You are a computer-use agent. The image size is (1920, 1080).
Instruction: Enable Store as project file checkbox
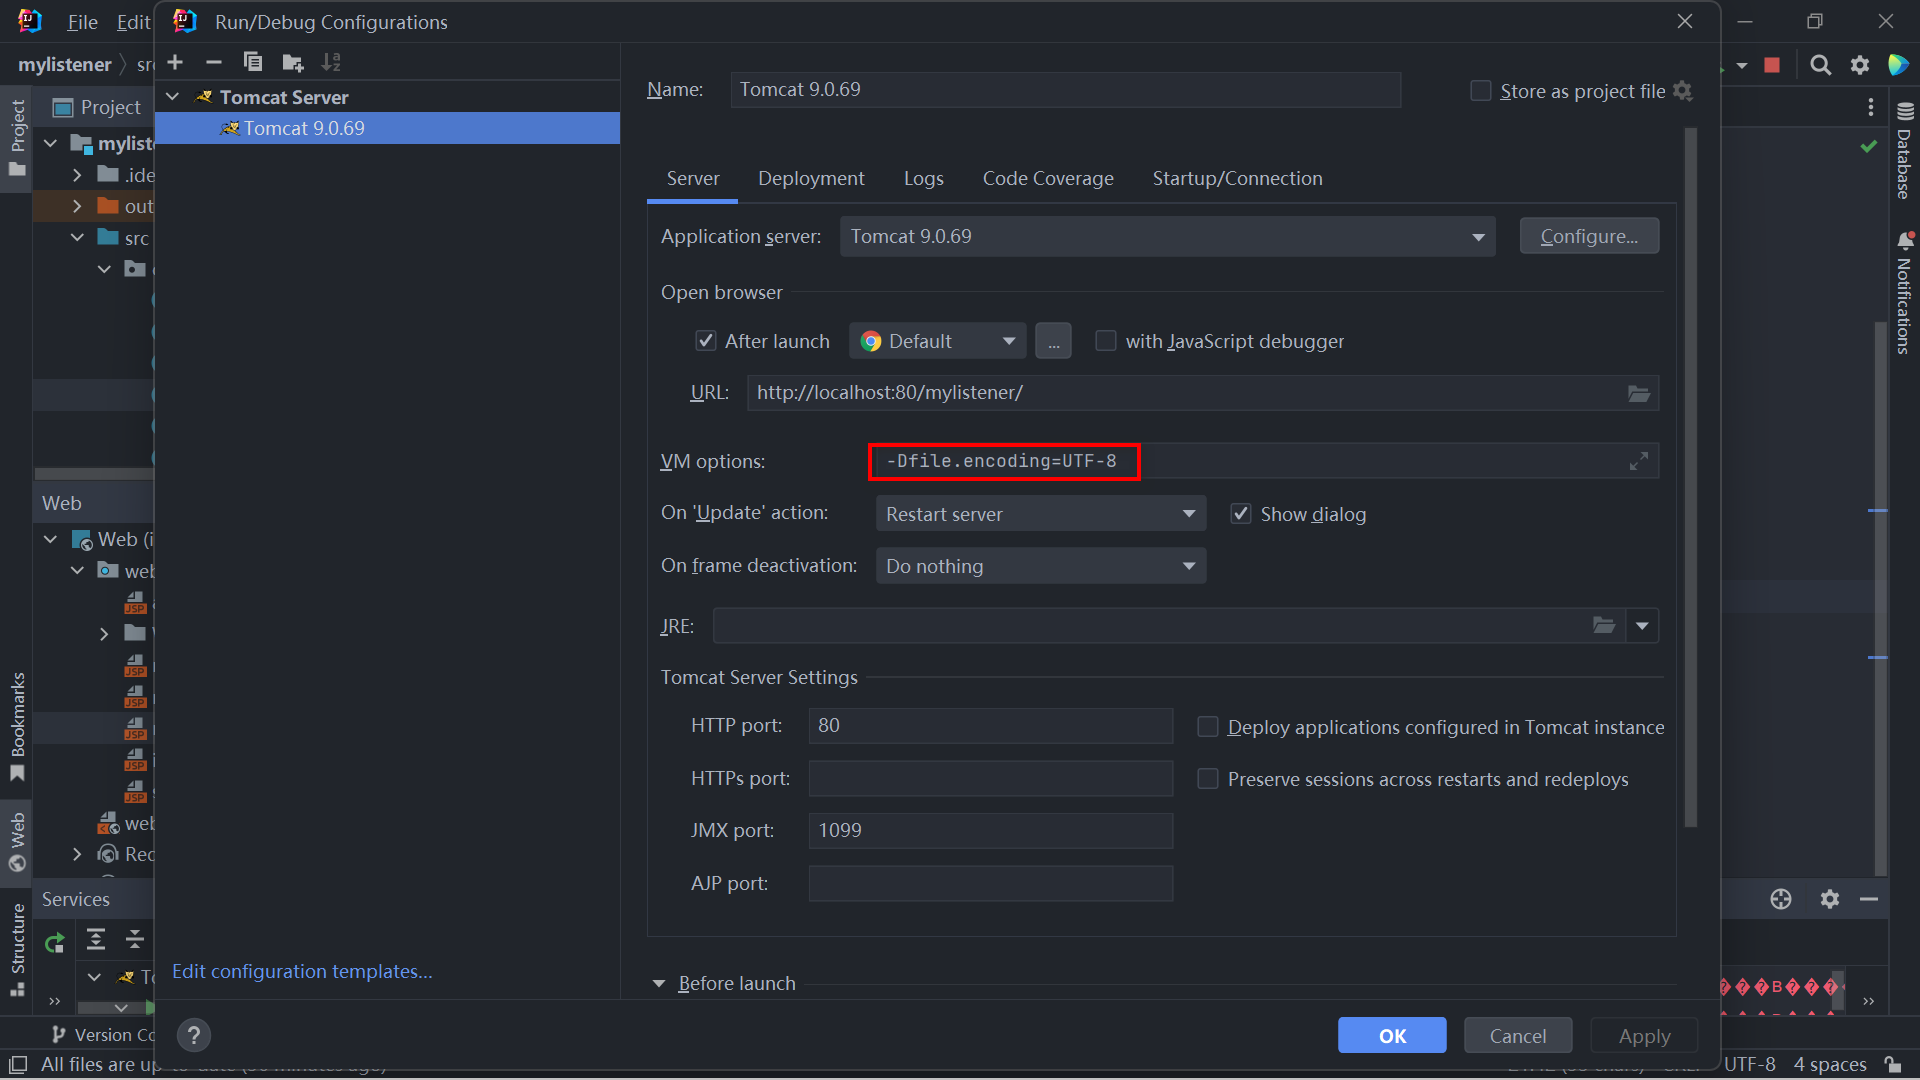[x=1480, y=91]
